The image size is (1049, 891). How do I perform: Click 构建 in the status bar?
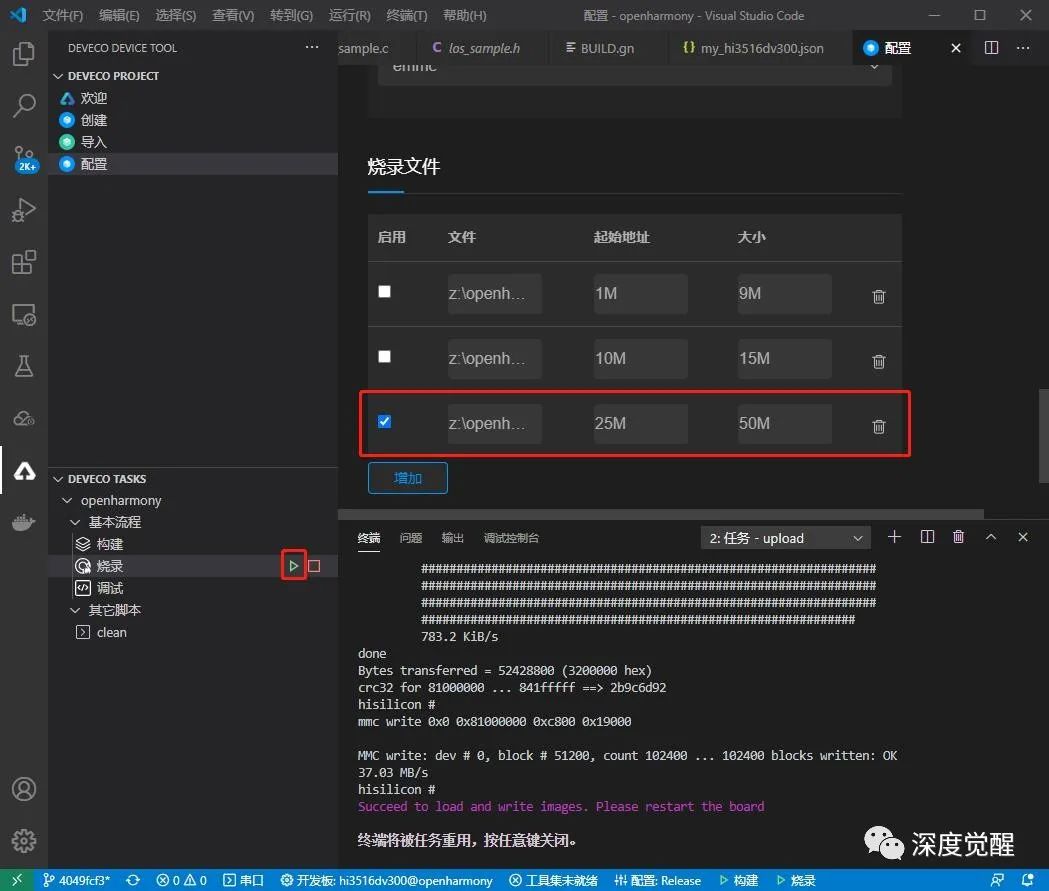tap(739, 880)
